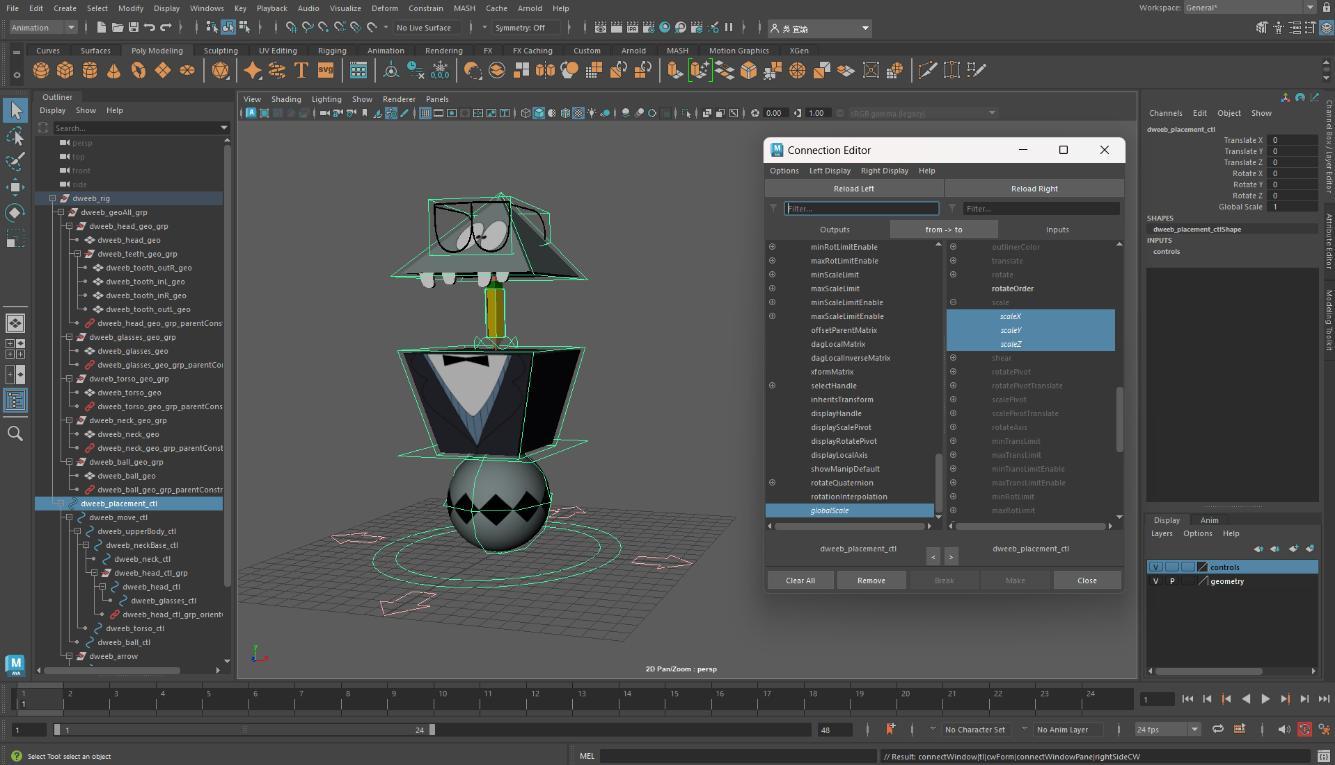Toggle visibility V box of geometry layer

(x=1156, y=581)
